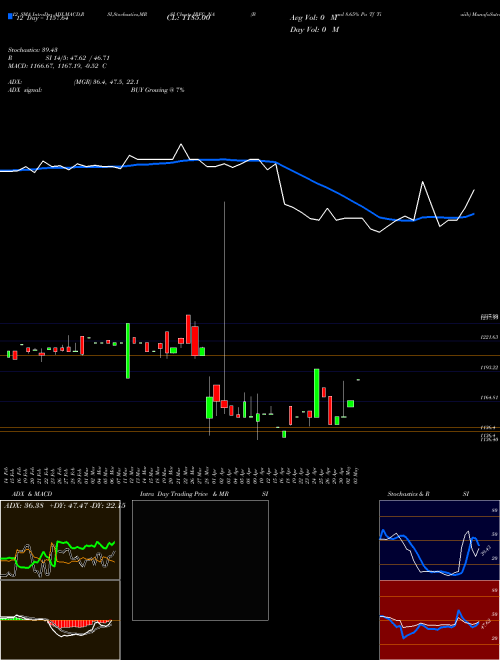Click the 'SI 14/3: 47.62 / 46.71' value
The width and height of the screenshot is (500, 660).
click(x=78, y=58)
